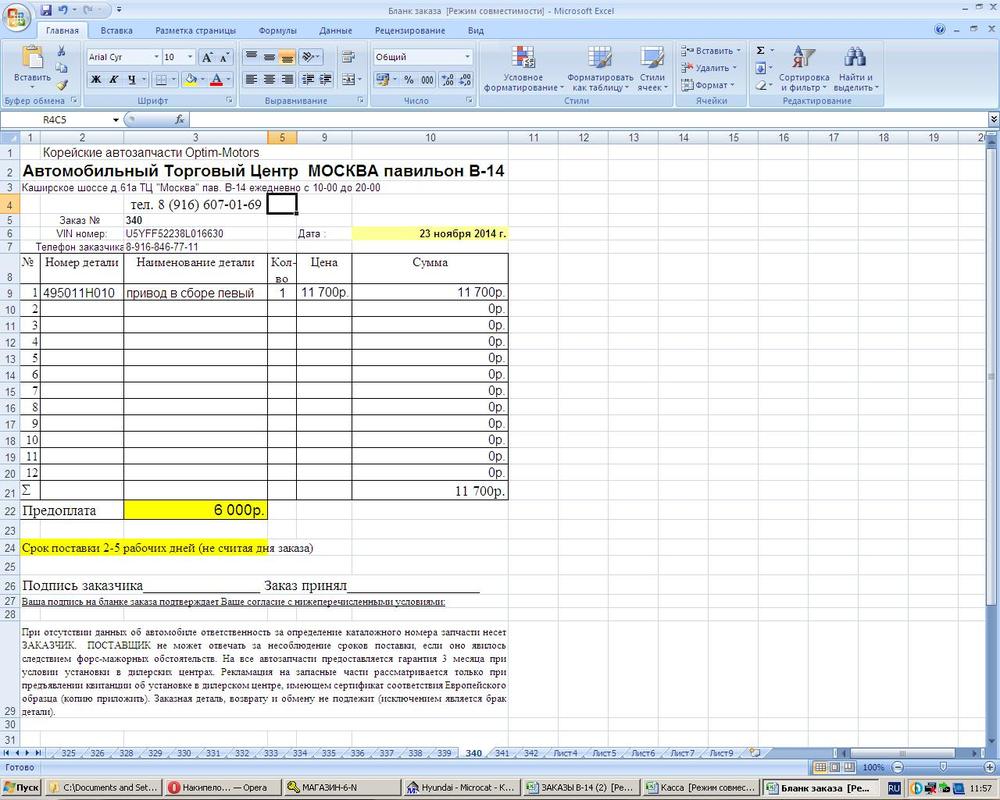Toggle middle vertical alignment
Viewport: 1000px width, 800px height.
[269, 57]
